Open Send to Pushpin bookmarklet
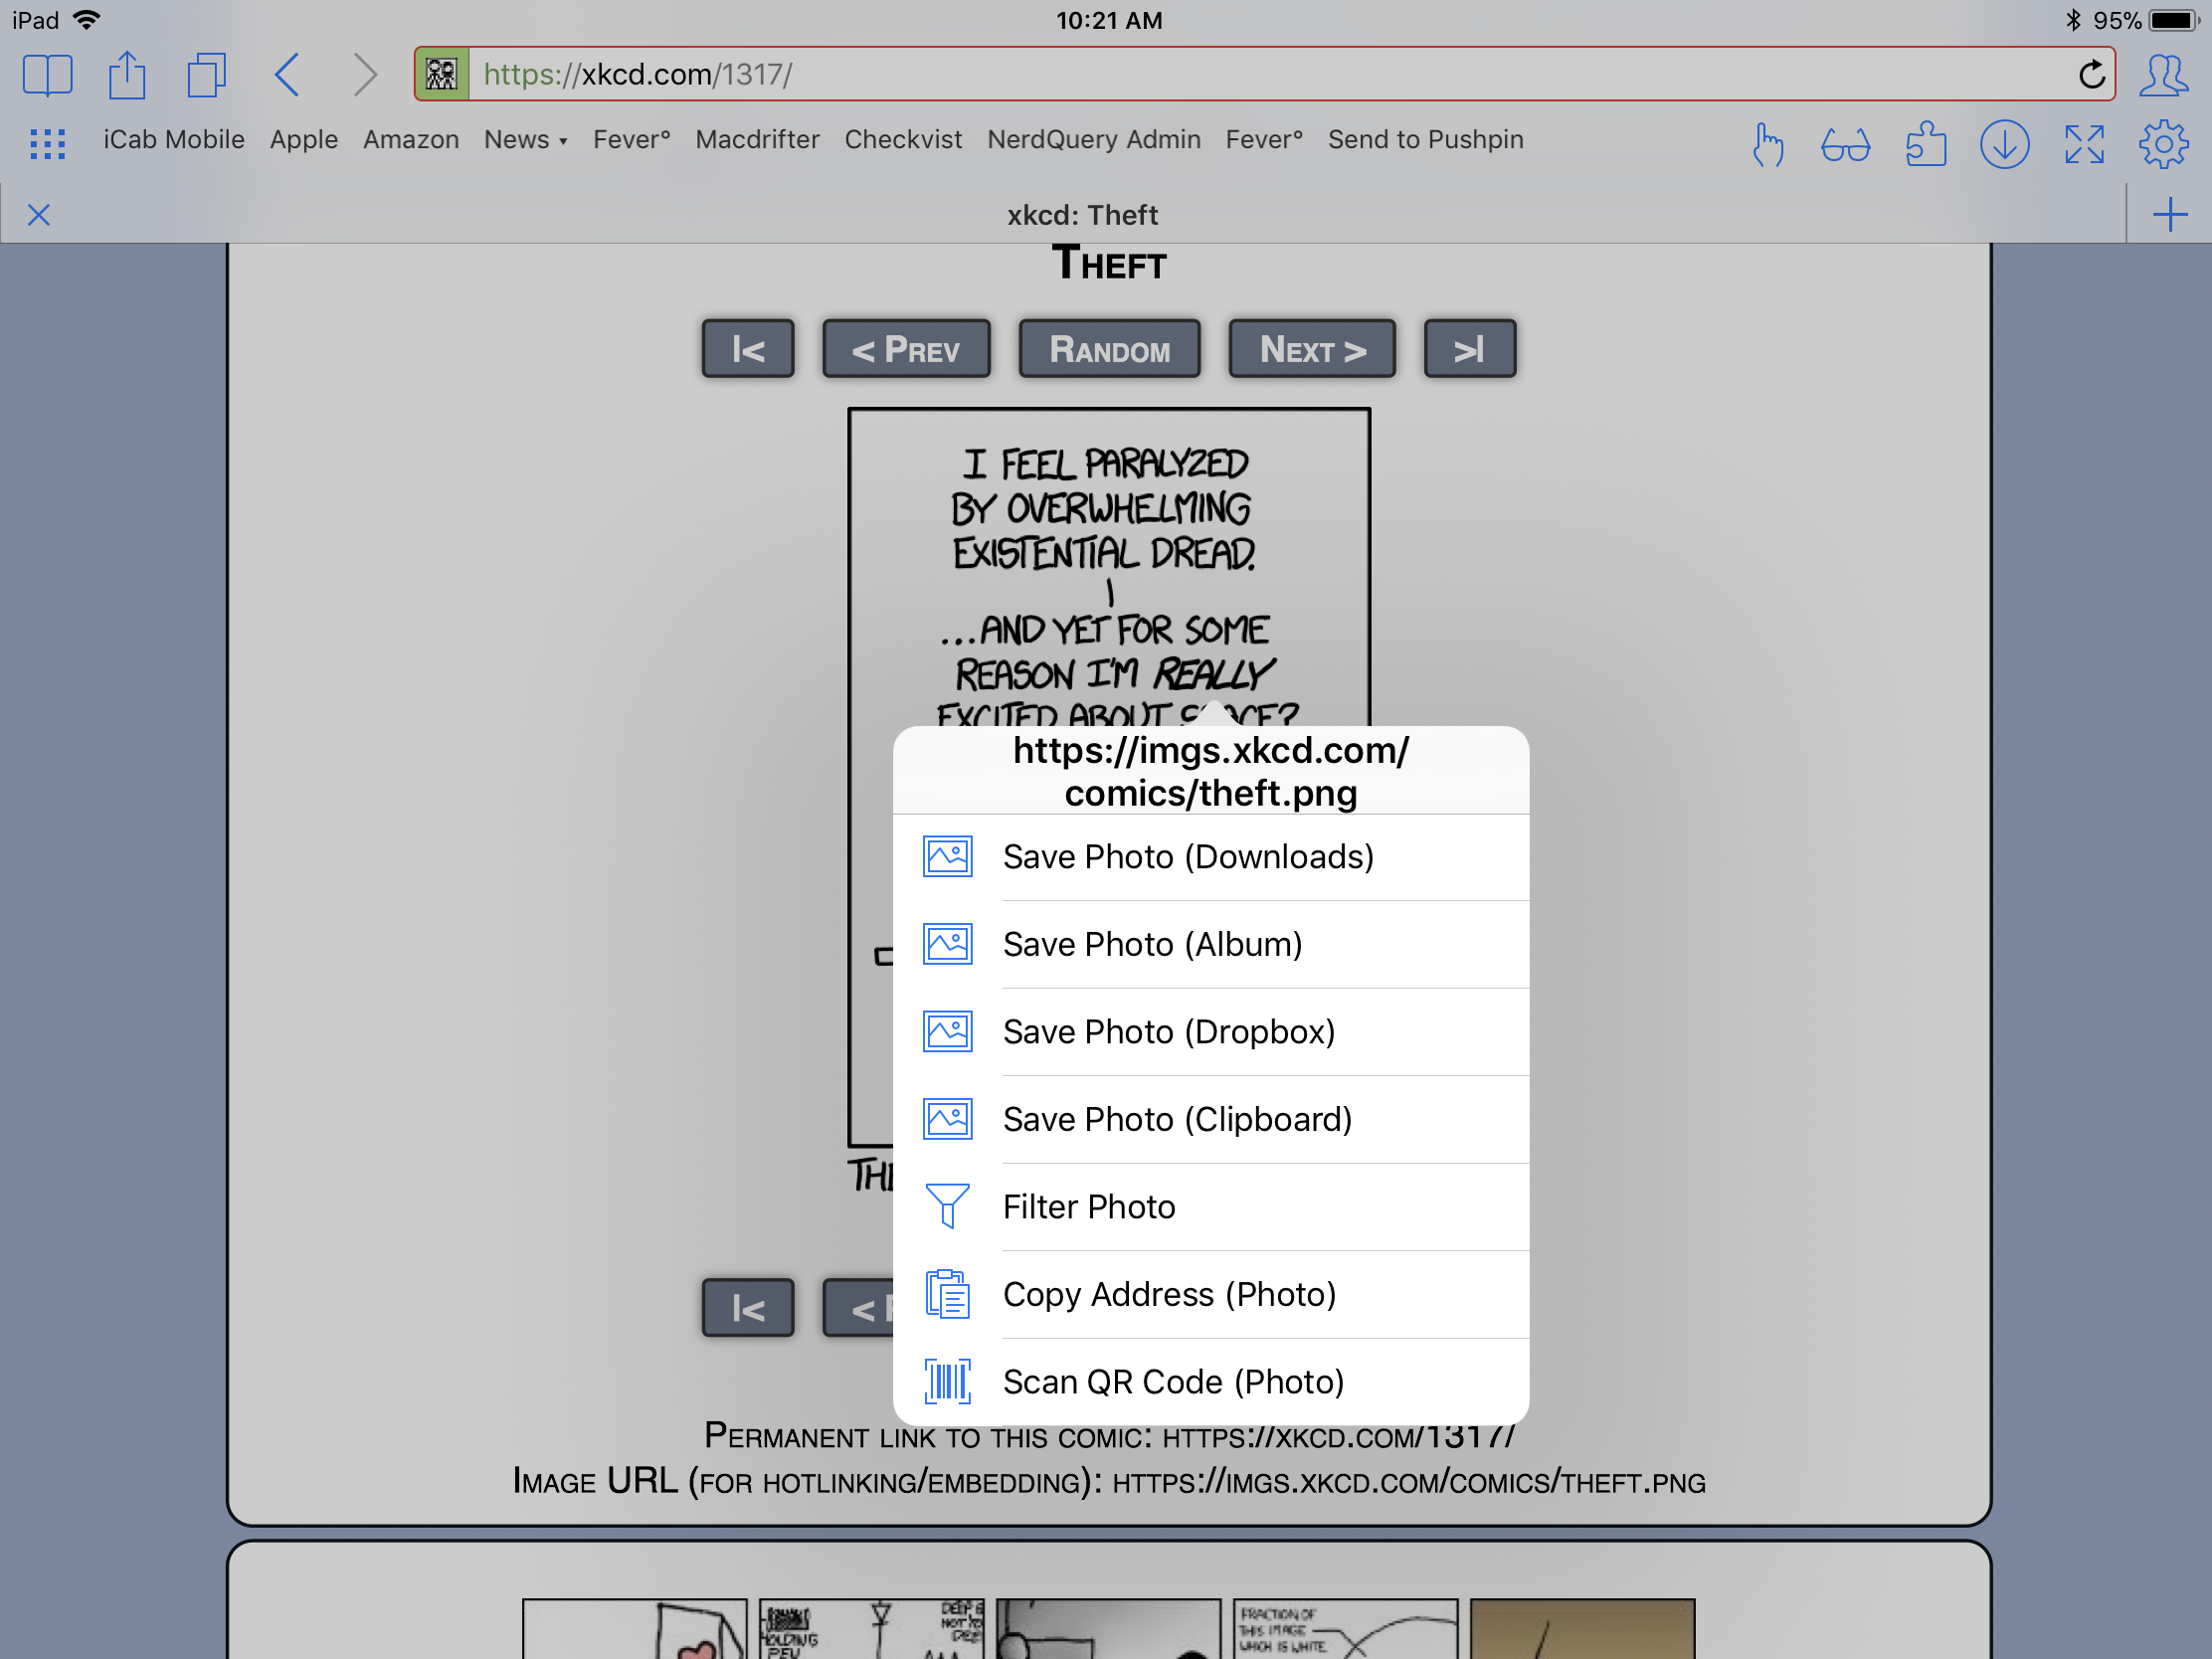This screenshot has height=1659, width=2212. 1425,140
